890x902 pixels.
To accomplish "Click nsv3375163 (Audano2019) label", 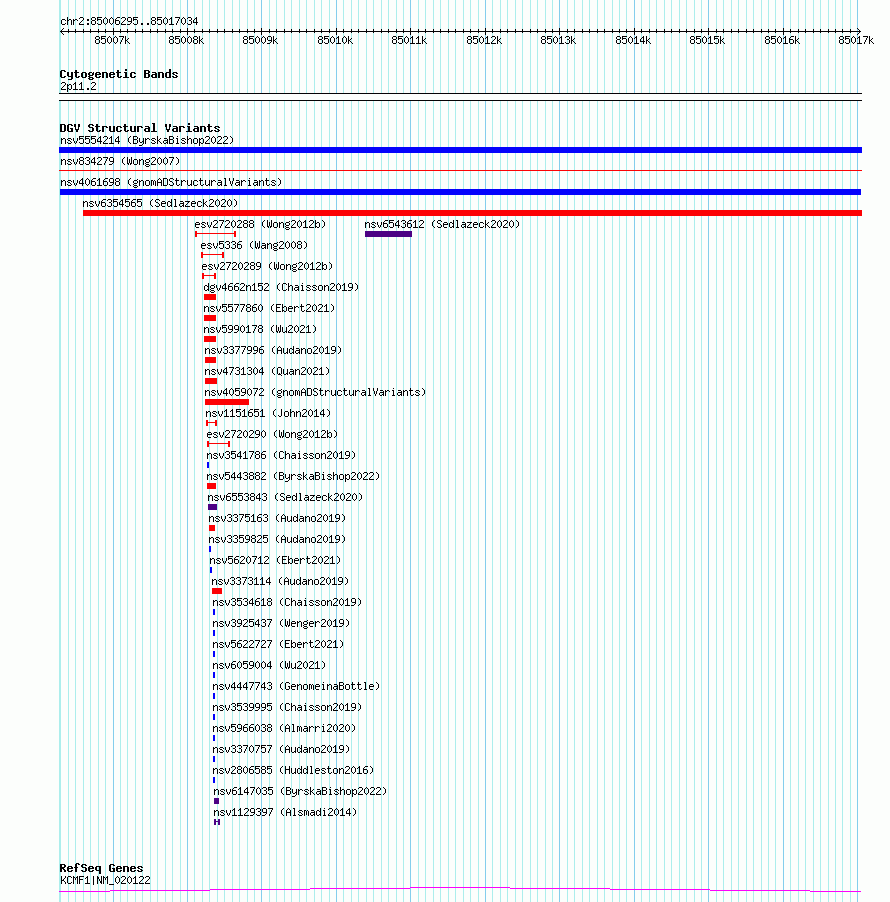I will (x=277, y=518).
